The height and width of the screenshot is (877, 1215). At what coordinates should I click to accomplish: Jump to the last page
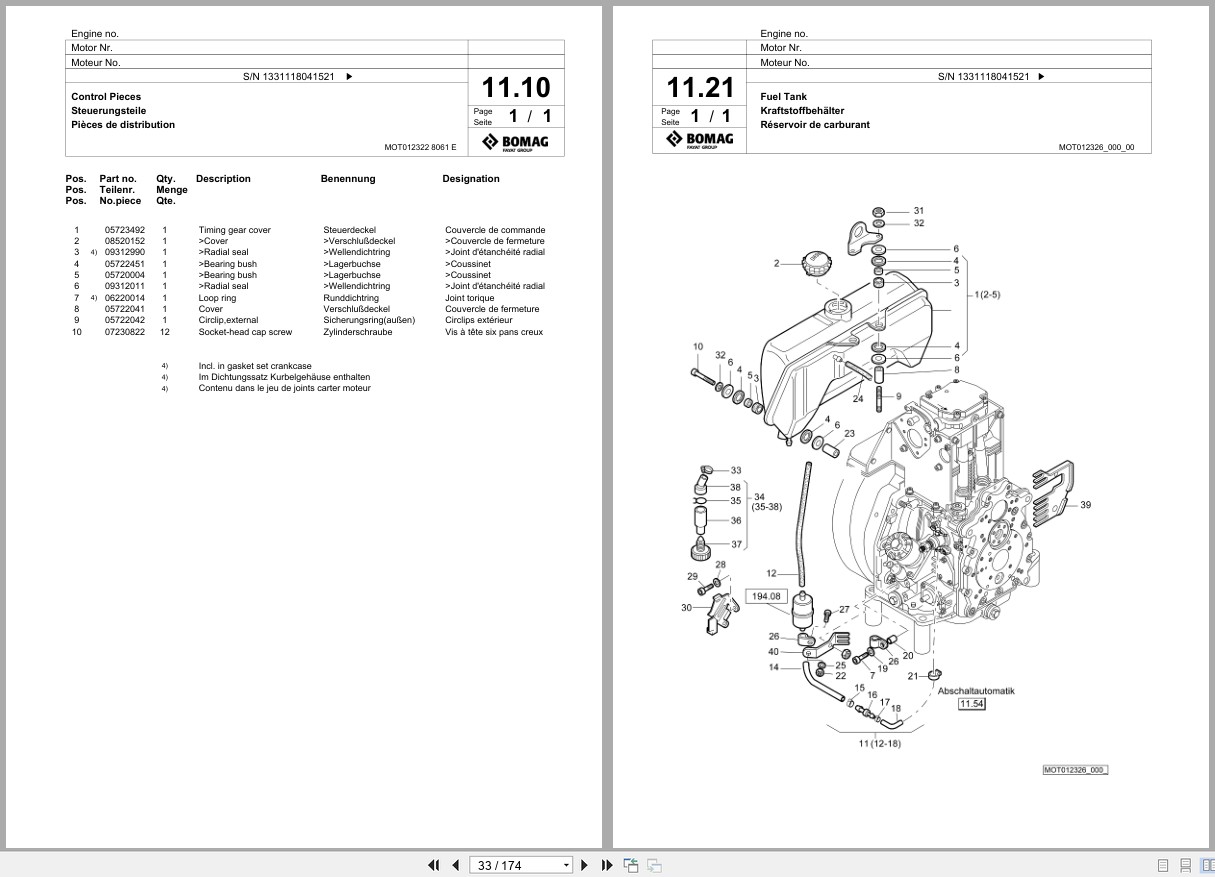[x=607, y=865]
